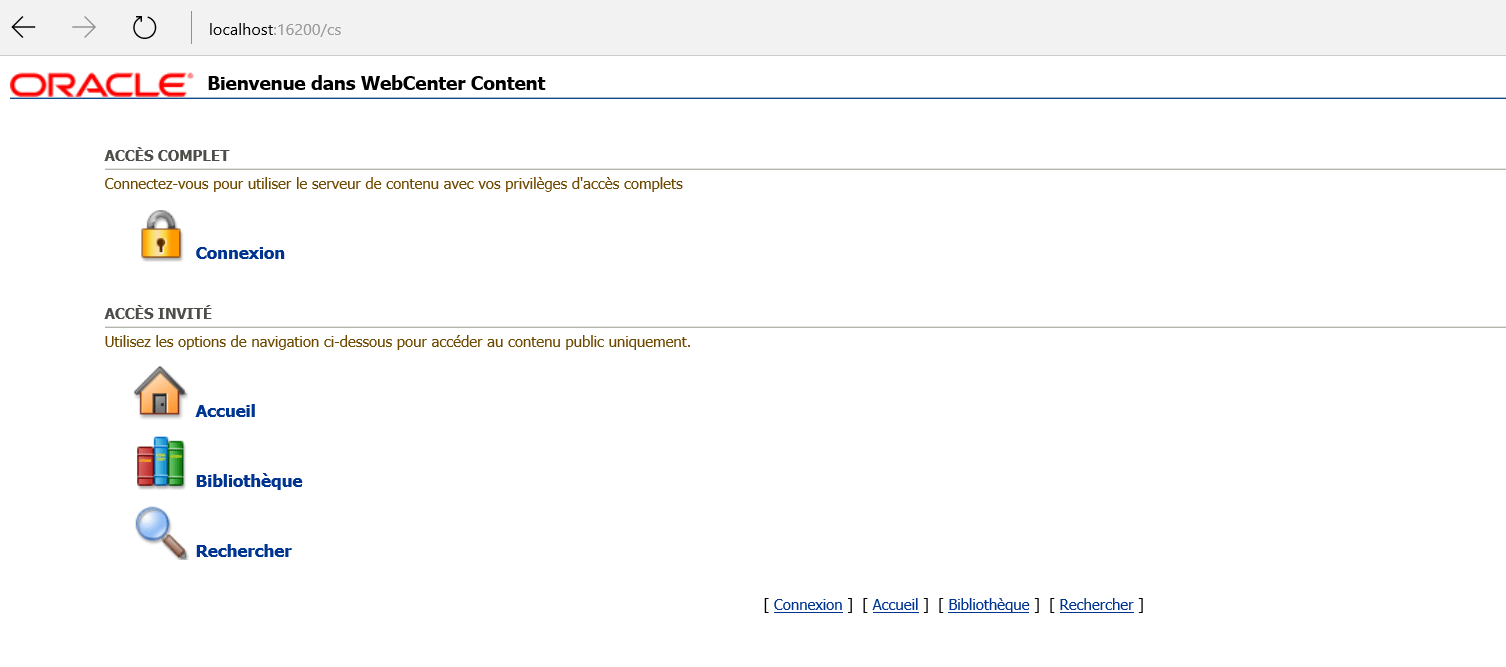The height and width of the screenshot is (667, 1506).
Task: Click the 'ACCÈS COMPLET' section heading
Action: click(167, 156)
